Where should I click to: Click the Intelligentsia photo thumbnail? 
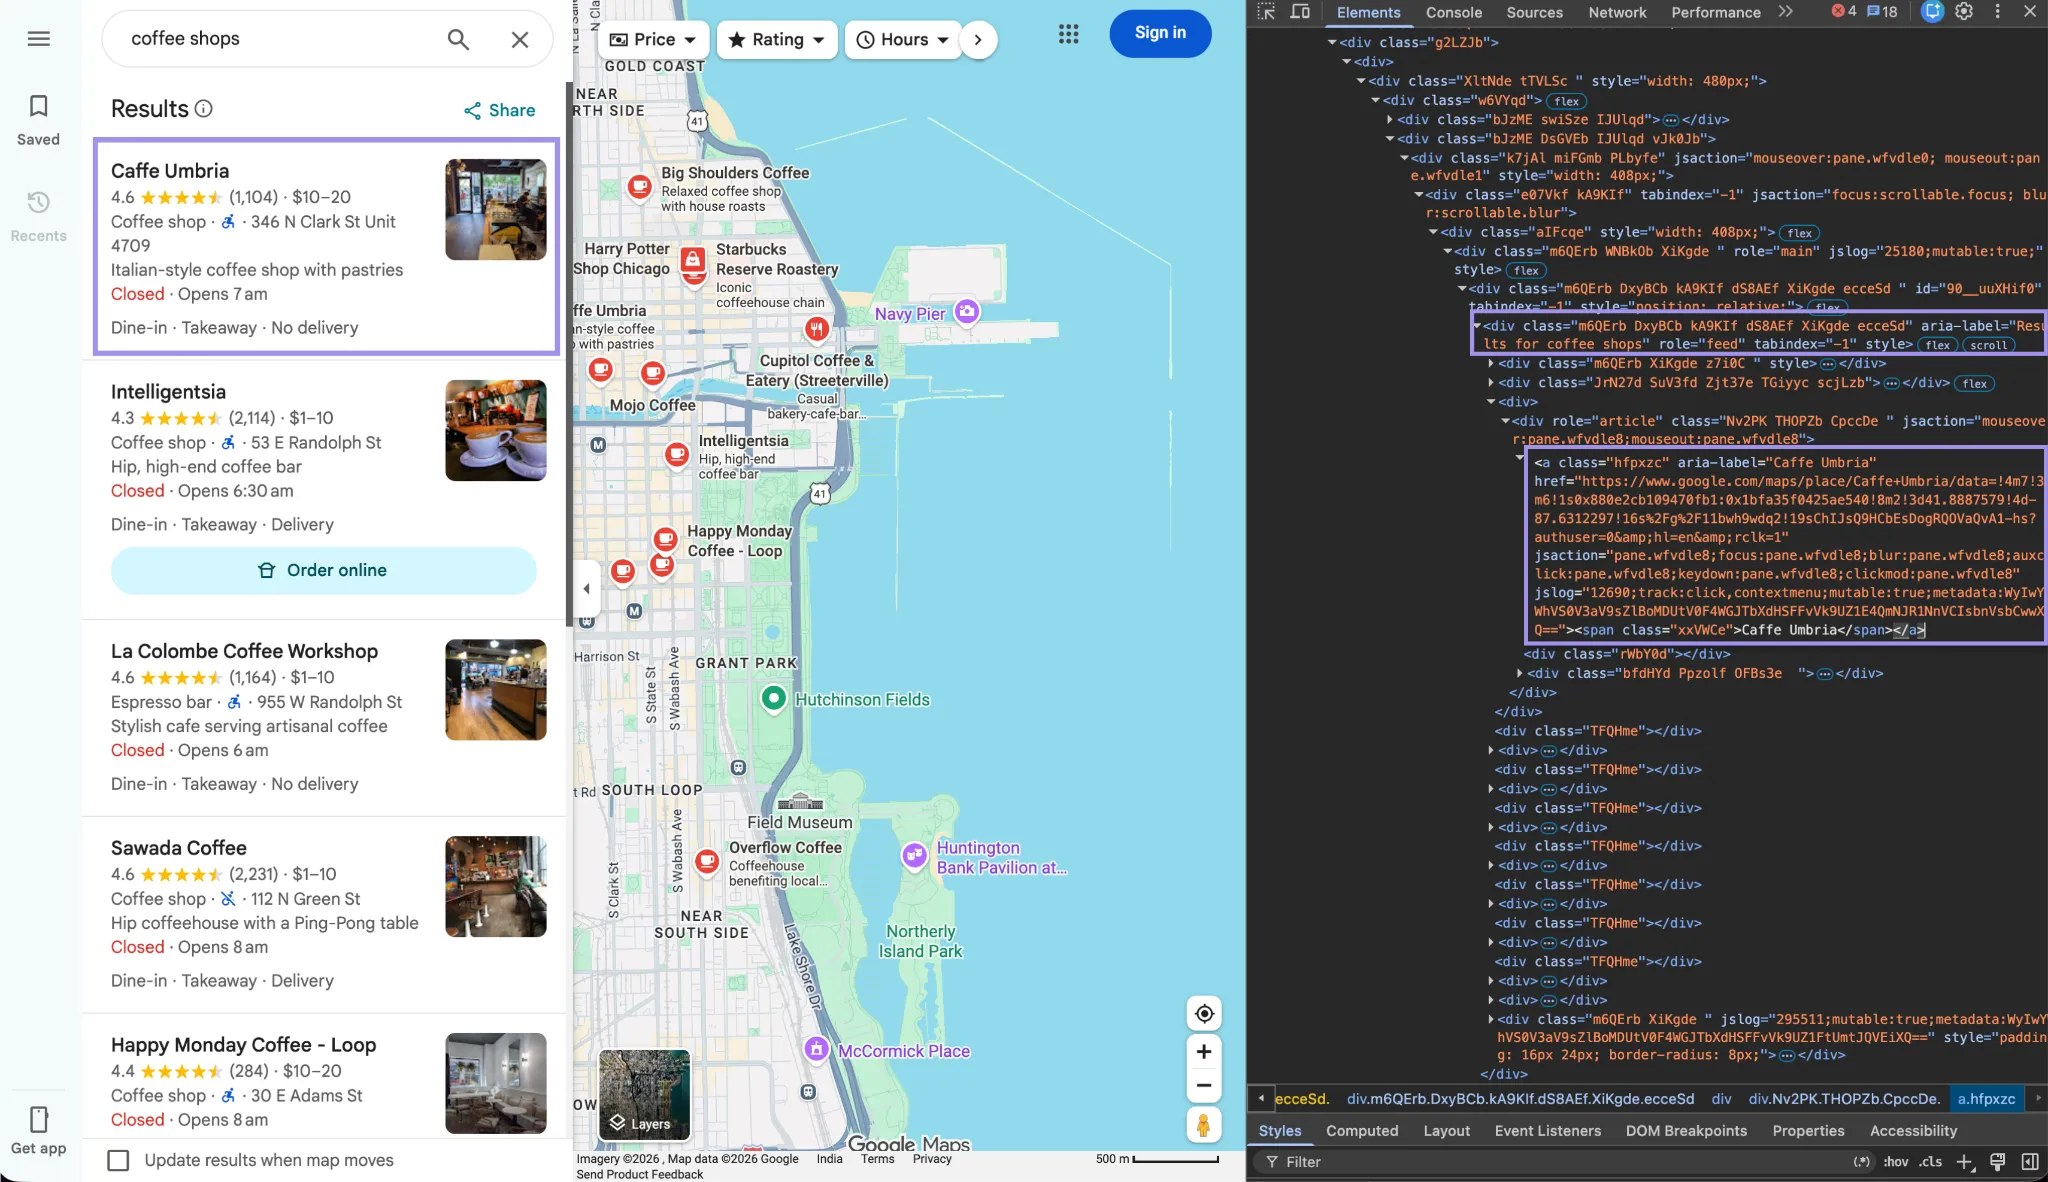pos(496,430)
